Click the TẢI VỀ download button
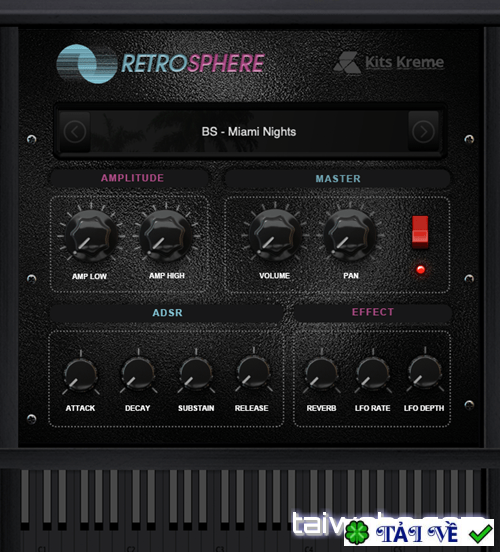500x552 pixels. pos(419,533)
